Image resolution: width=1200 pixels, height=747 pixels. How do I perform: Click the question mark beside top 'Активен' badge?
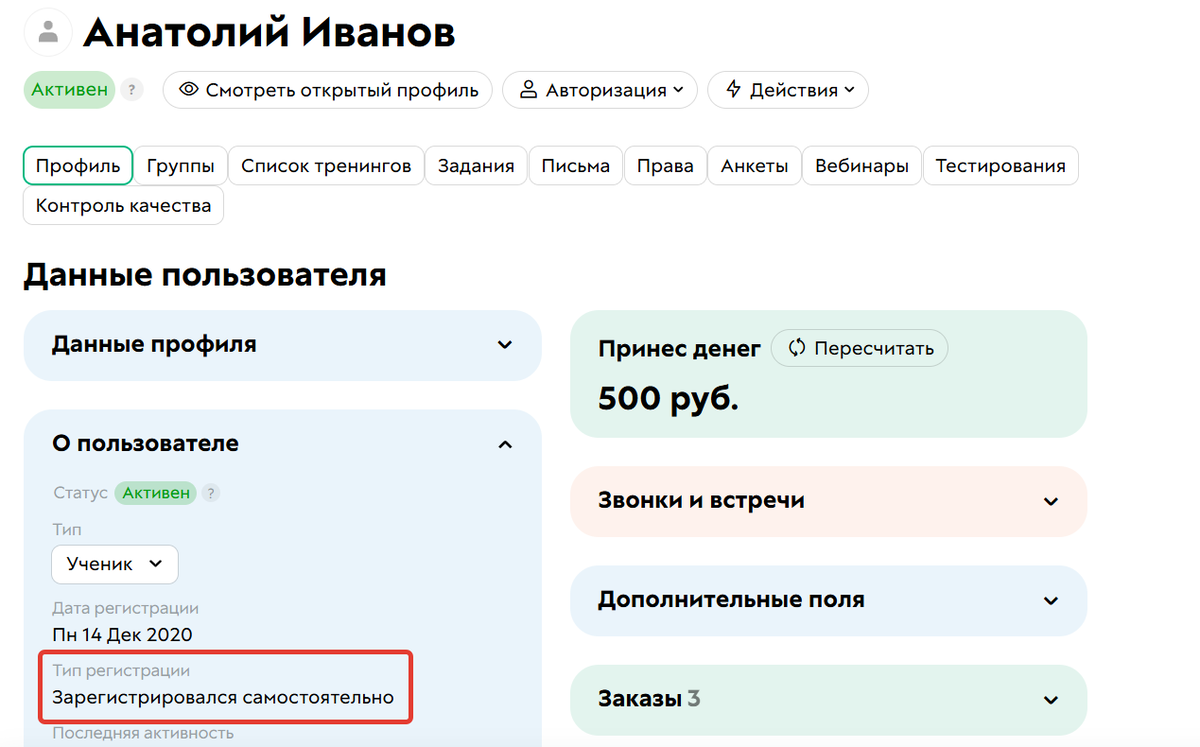[131, 90]
